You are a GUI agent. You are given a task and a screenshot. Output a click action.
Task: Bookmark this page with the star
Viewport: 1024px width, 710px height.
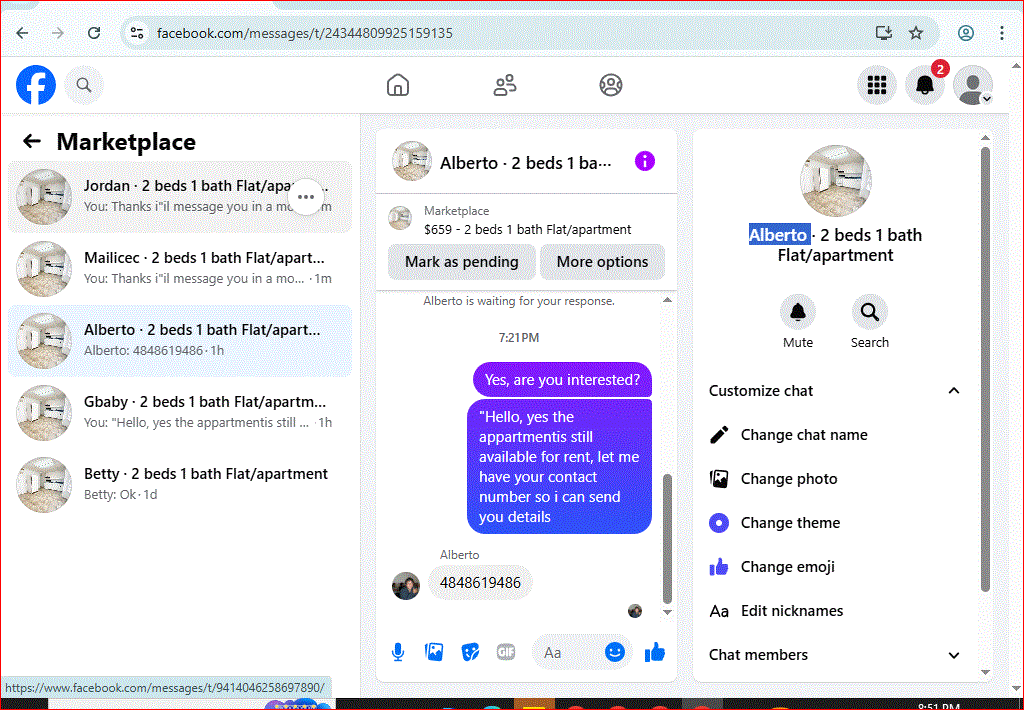pos(916,33)
